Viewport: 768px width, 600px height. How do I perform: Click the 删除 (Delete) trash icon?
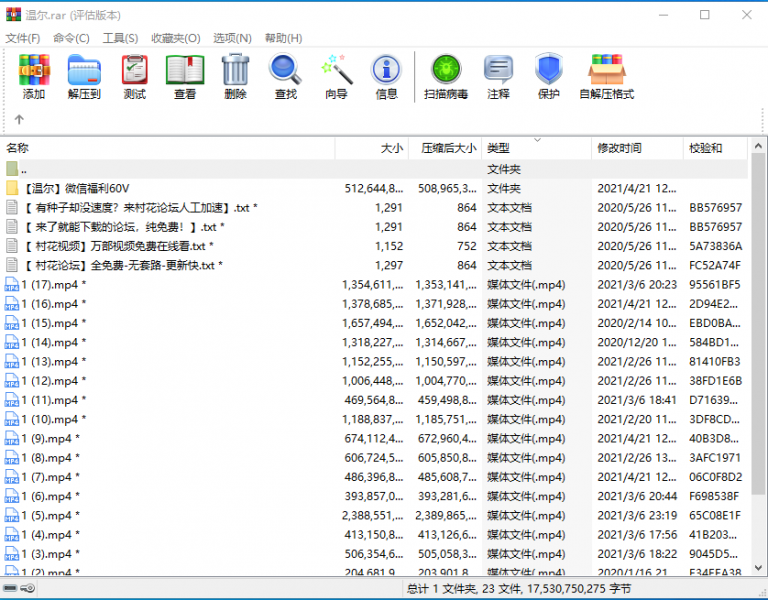click(235, 76)
